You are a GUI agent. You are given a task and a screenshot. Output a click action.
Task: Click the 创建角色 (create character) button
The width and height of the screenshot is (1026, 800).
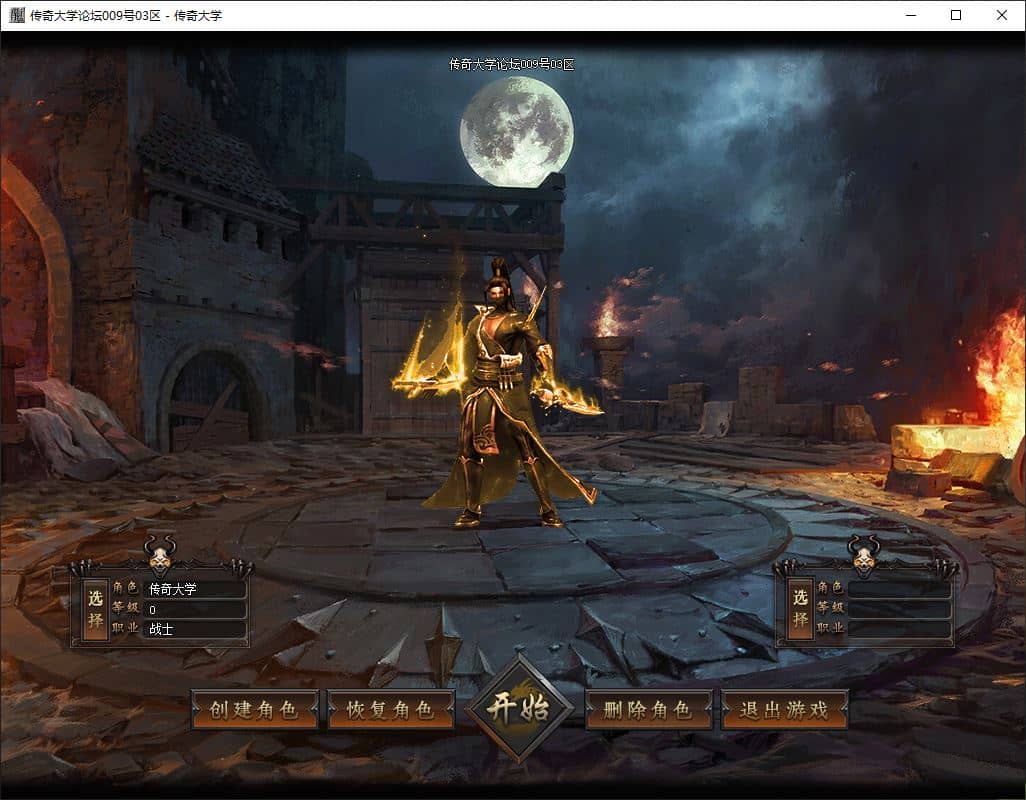[255, 709]
